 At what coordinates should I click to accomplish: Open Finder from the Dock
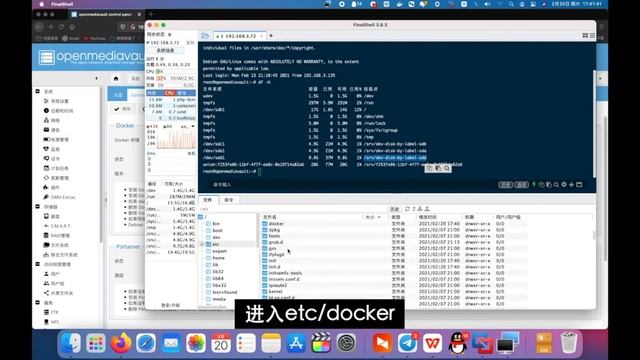[x=71, y=343]
